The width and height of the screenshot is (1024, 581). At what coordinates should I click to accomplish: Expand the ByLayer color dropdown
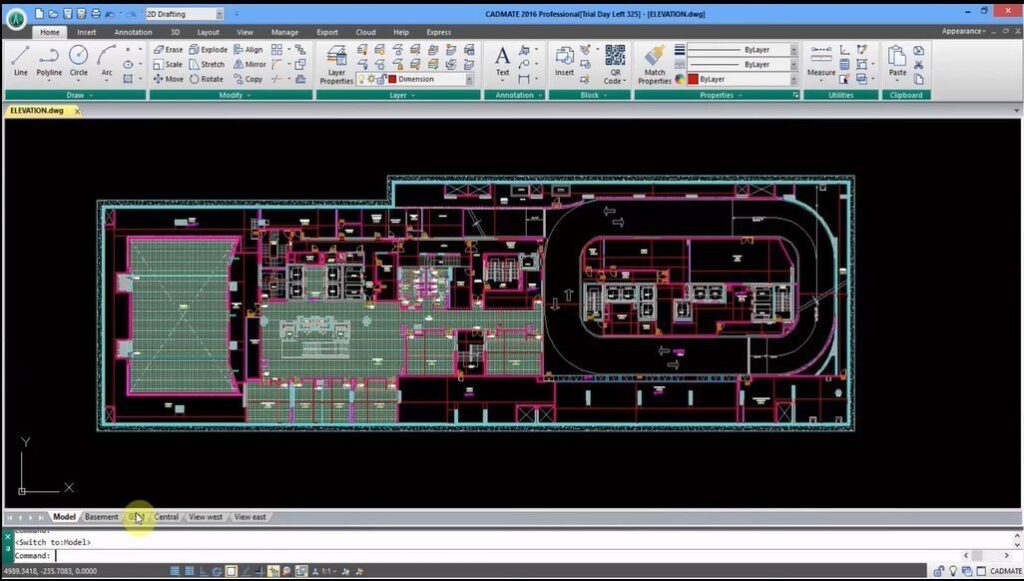(x=793, y=78)
